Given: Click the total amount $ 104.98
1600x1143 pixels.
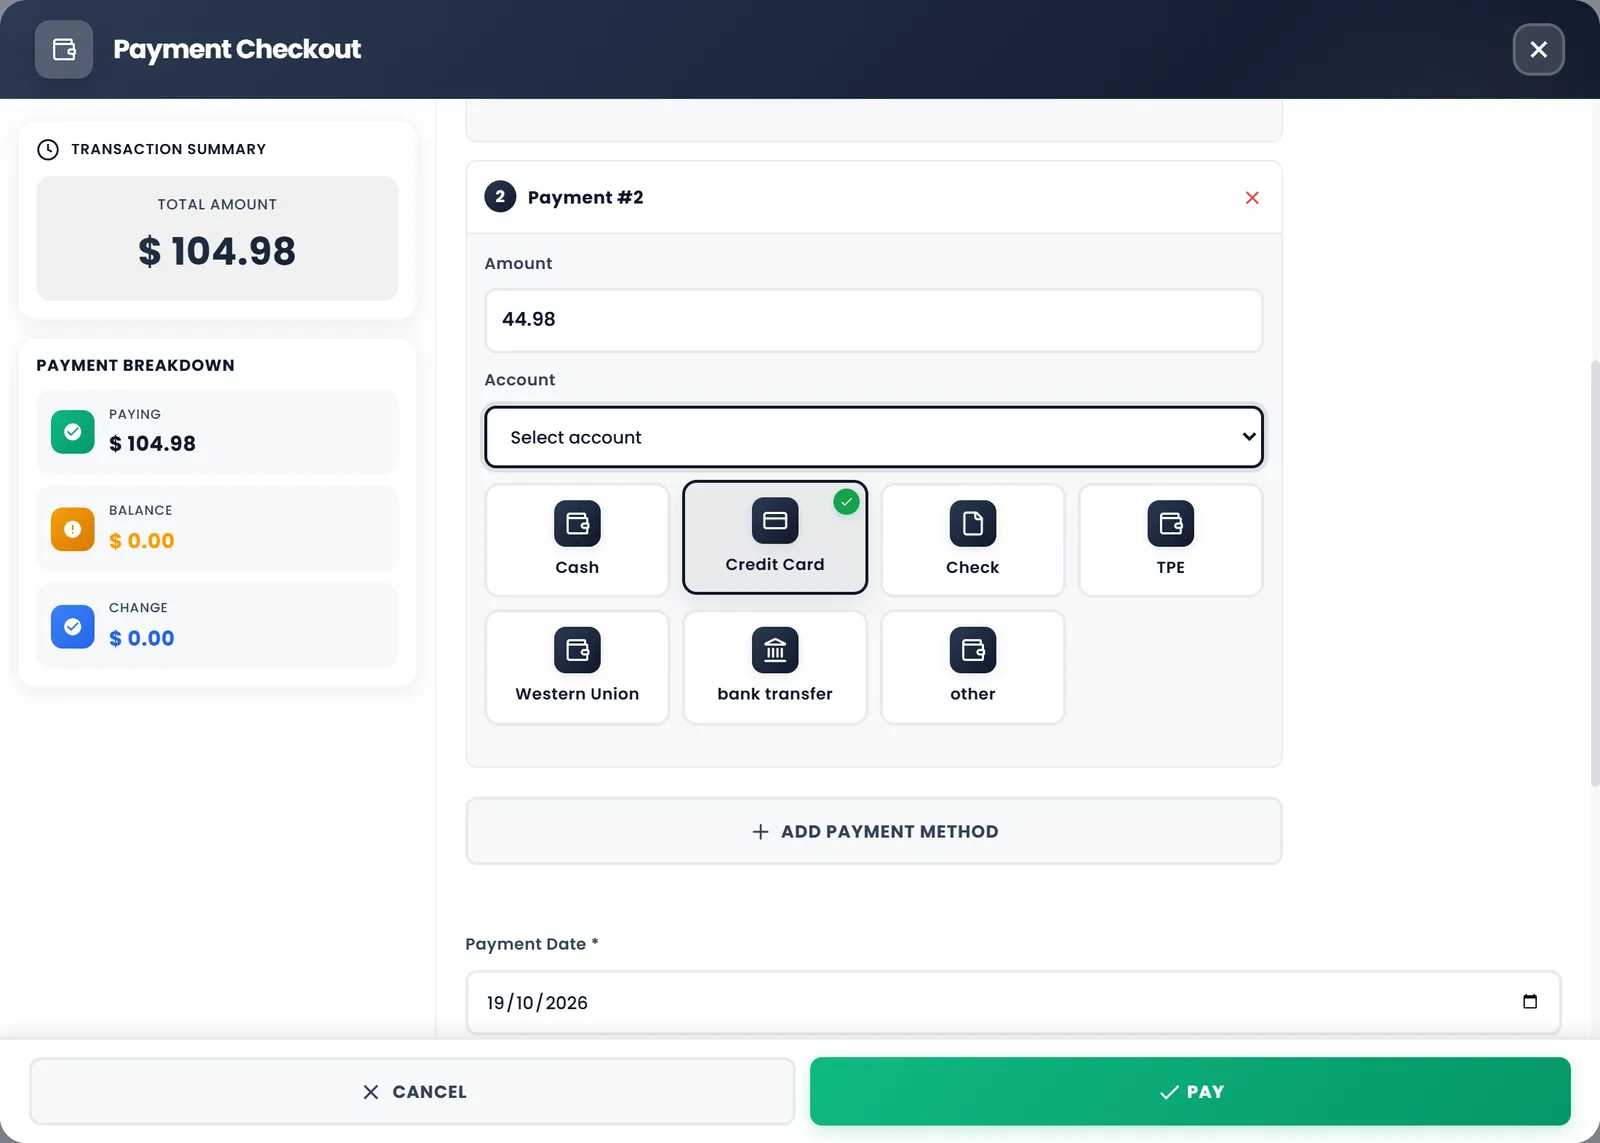Looking at the screenshot, I should [217, 251].
